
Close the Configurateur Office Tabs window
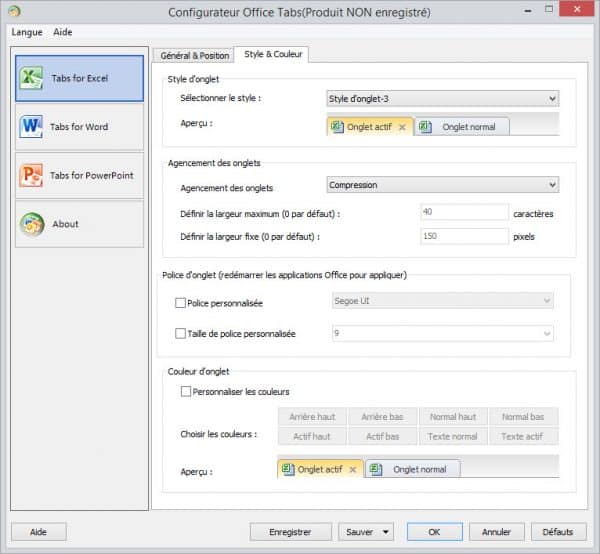577,9
